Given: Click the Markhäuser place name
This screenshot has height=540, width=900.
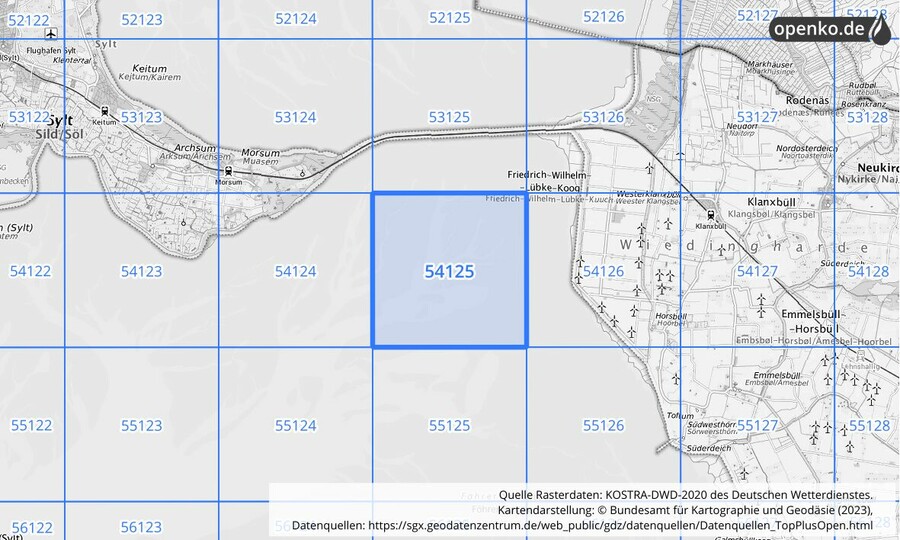Looking at the screenshot, I should [770, 65].
